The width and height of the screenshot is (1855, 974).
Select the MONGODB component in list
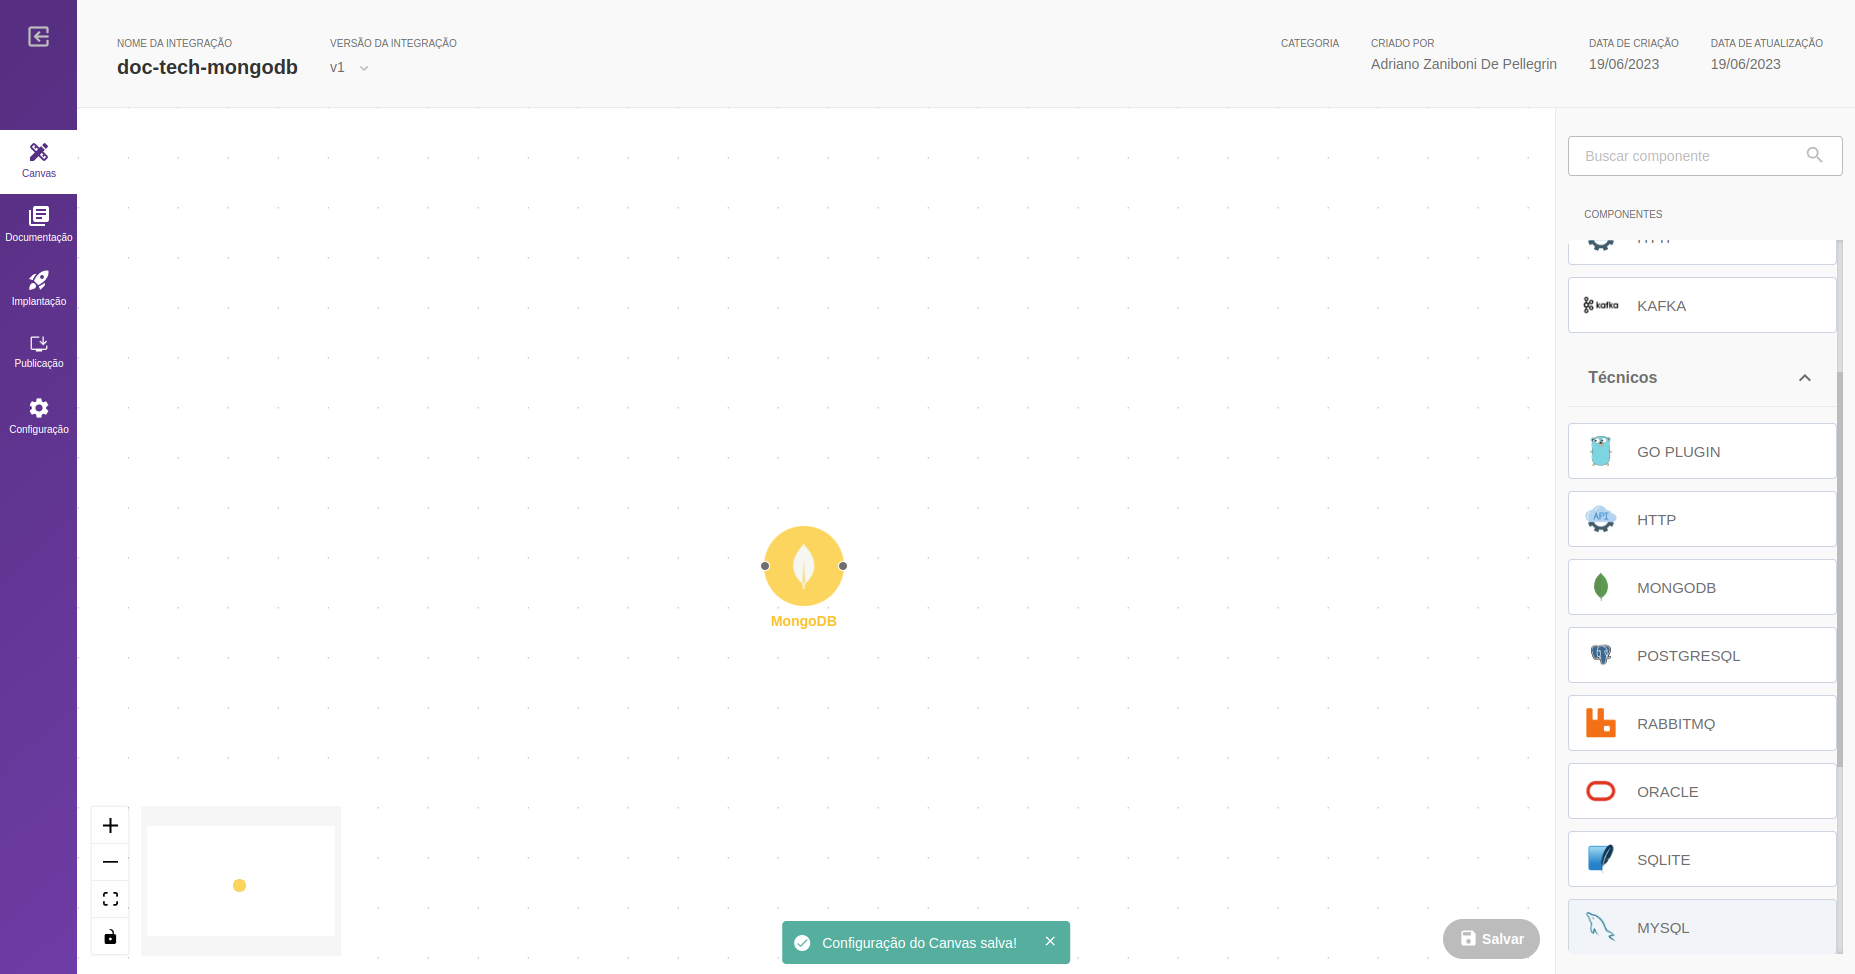point(1702,587)
